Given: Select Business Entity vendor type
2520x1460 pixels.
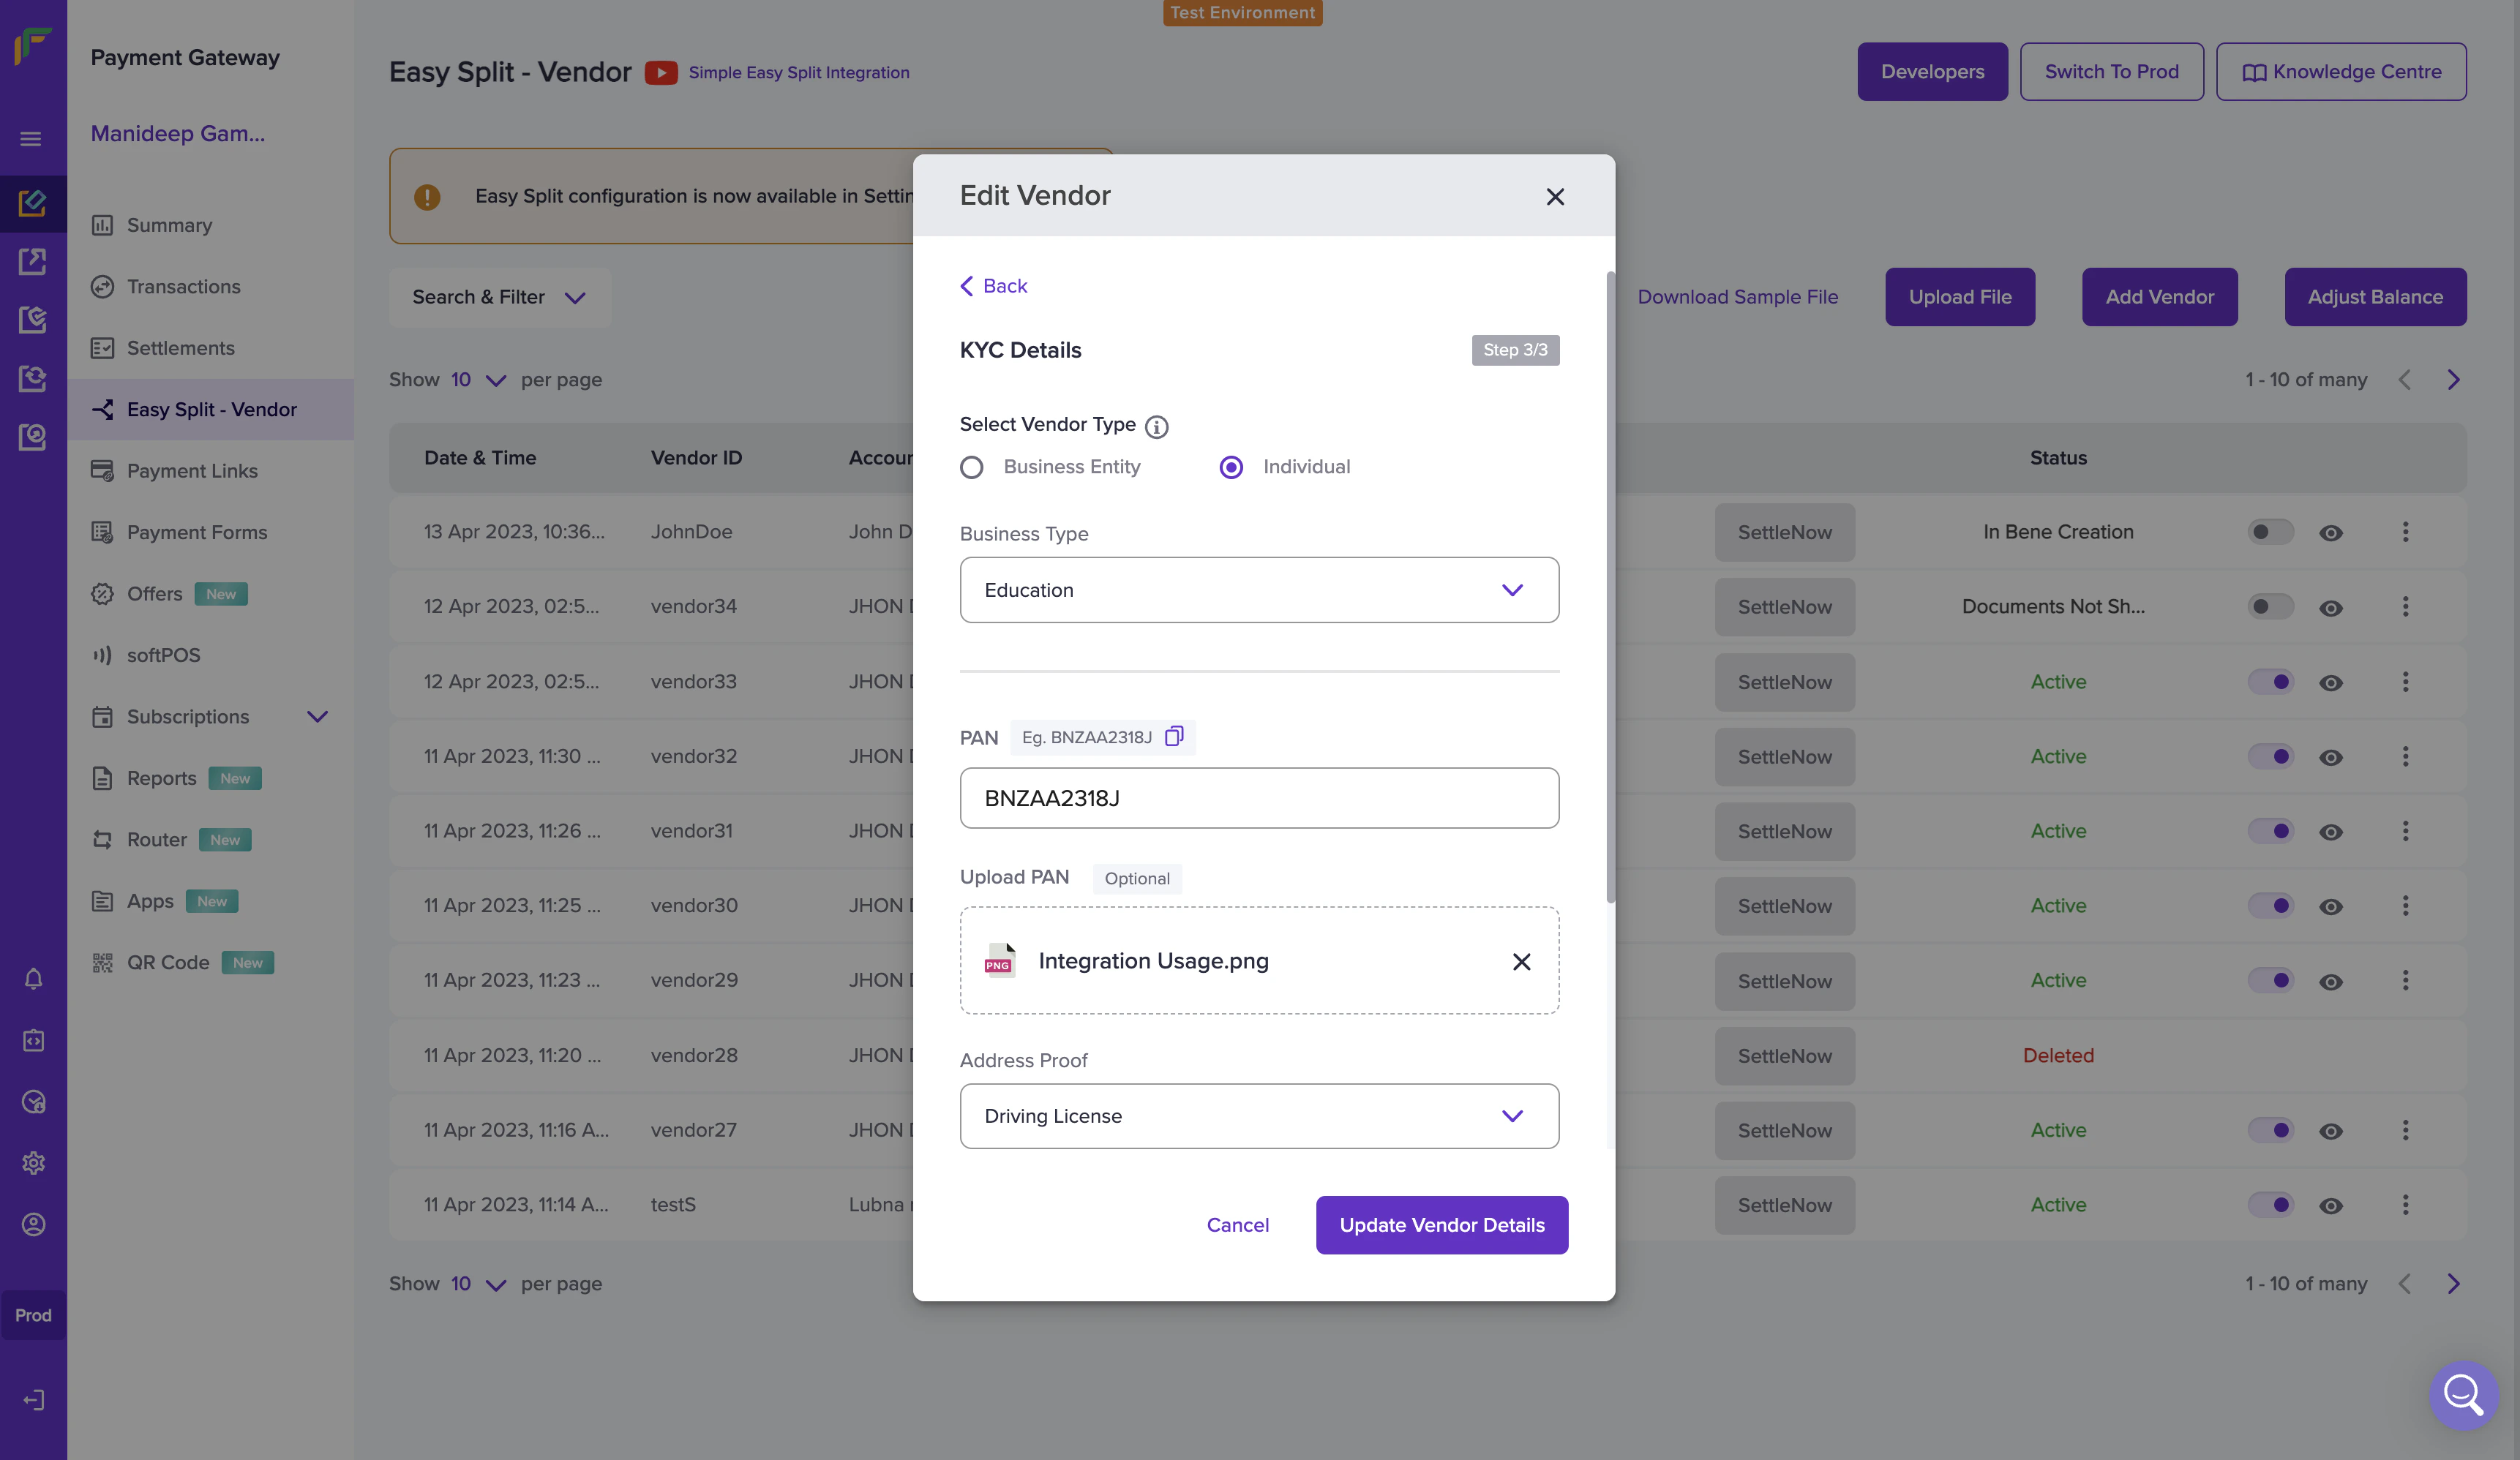Looking at the screenshot, I should point(972,467).
